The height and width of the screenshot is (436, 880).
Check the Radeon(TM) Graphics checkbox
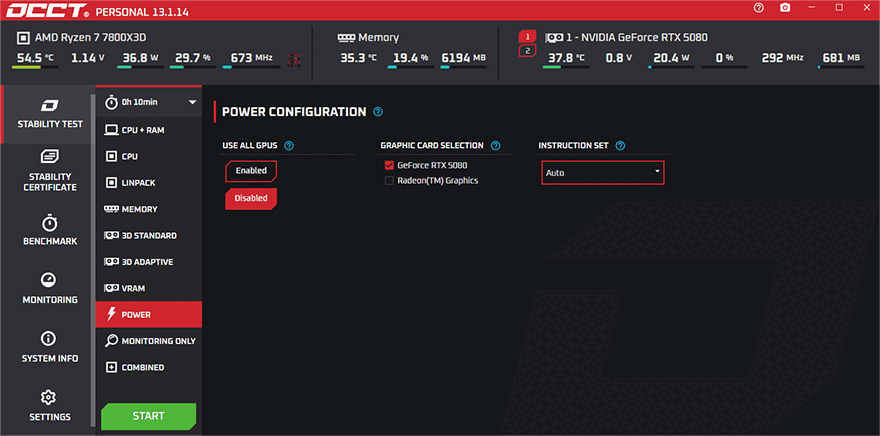(389, 181)
